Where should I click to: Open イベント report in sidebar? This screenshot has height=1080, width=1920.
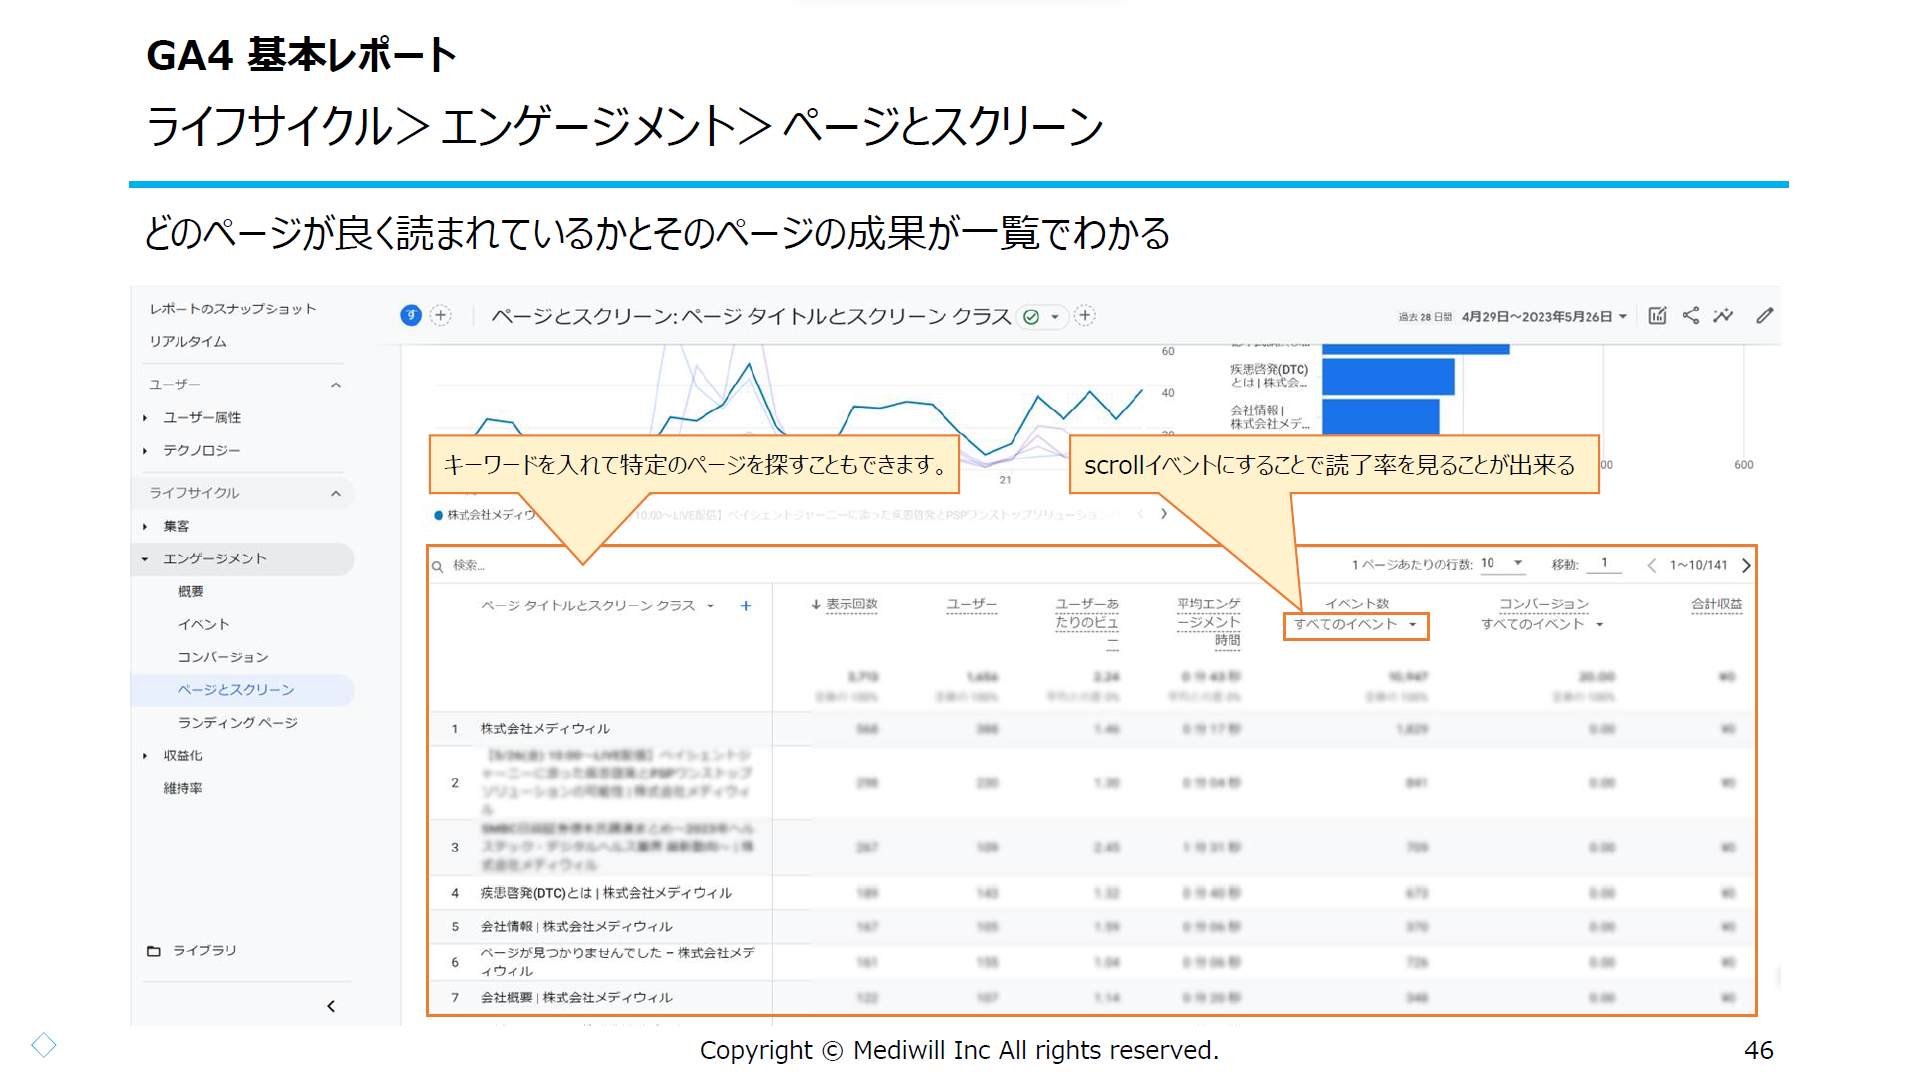point(203,625)
